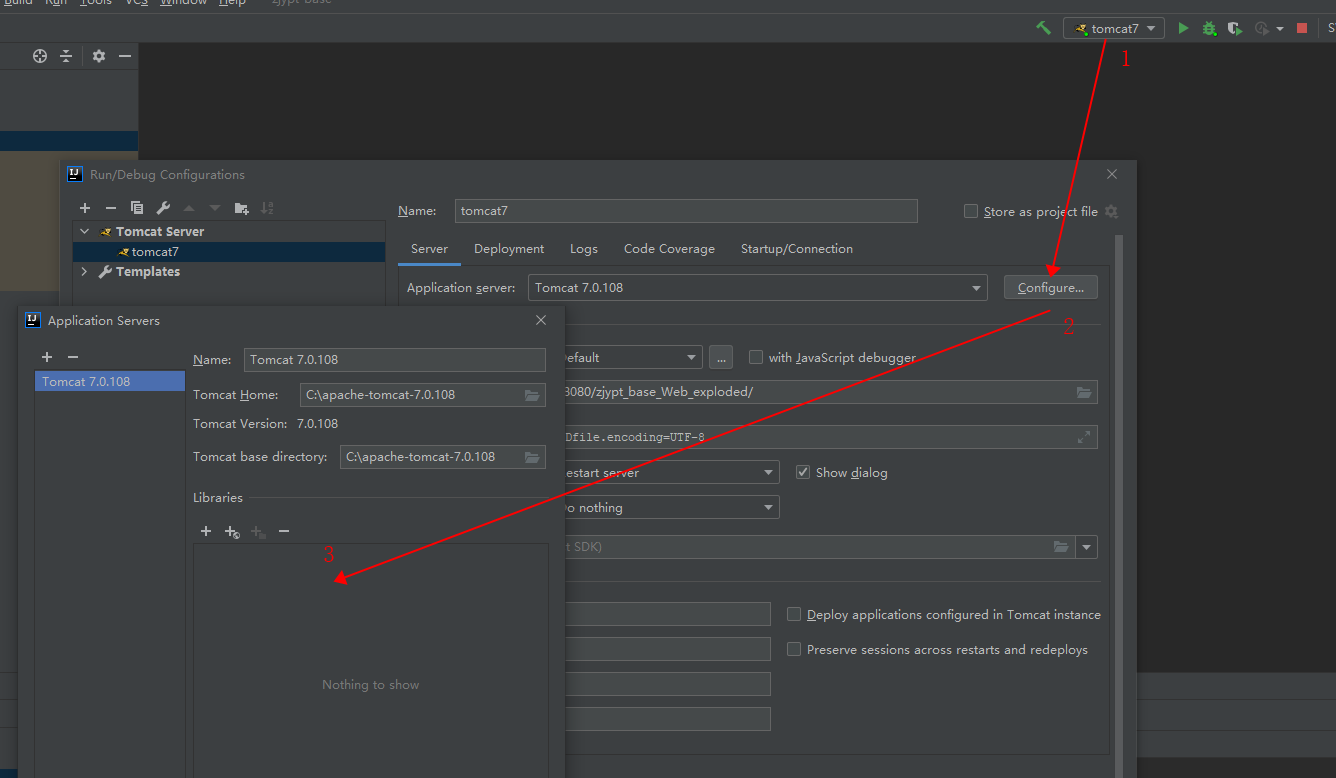The image size is (1336, 778).
Task: Expand the Templates tree node
Action: click(x=85, y=272)
